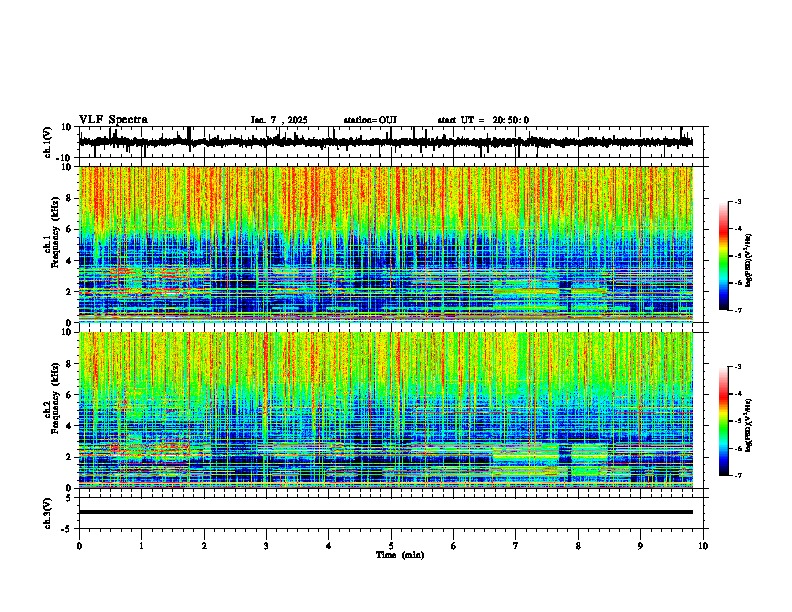The width and height of the screenshot is (792, 612).
Task: Click the ch.2 spectrogram "8" kHz tick label
Action: (69, 364)
